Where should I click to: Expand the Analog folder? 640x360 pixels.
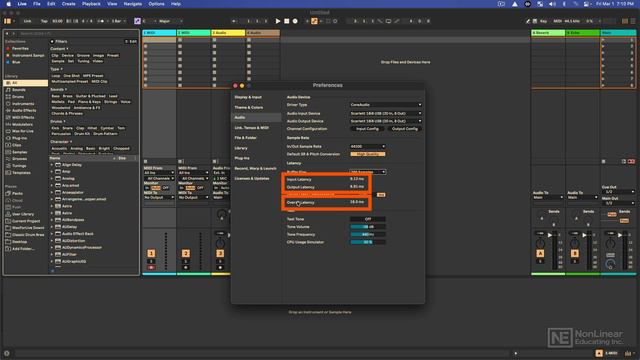(x=52, y=179)
